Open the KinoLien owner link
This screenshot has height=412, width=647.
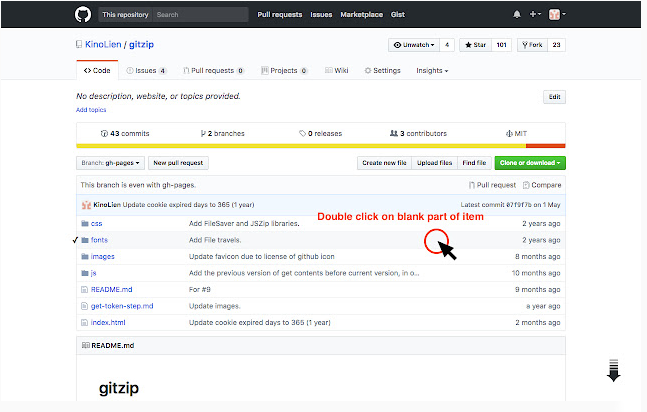click(x=103, y=44)
